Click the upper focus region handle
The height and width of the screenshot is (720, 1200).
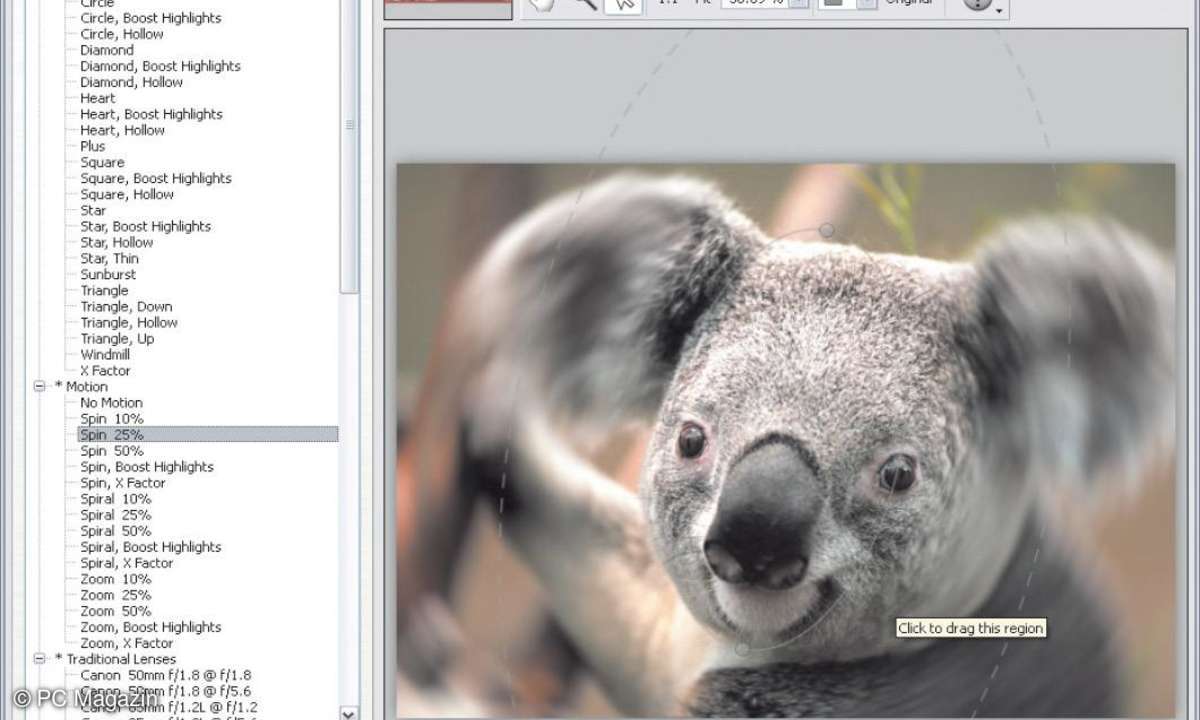[x=827, y=230]
